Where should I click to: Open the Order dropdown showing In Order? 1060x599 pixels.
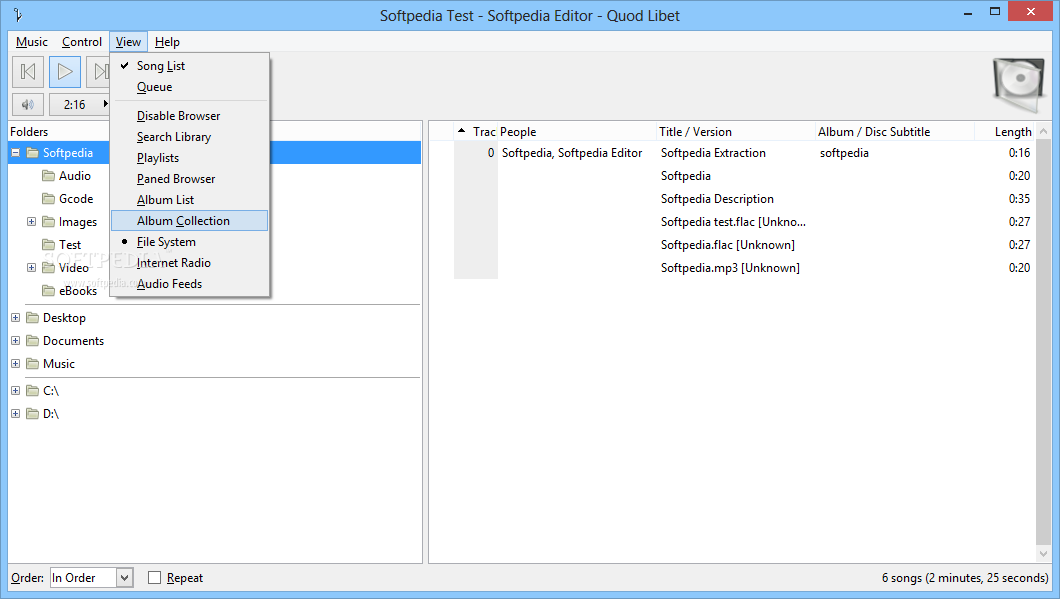coord(91,578)
